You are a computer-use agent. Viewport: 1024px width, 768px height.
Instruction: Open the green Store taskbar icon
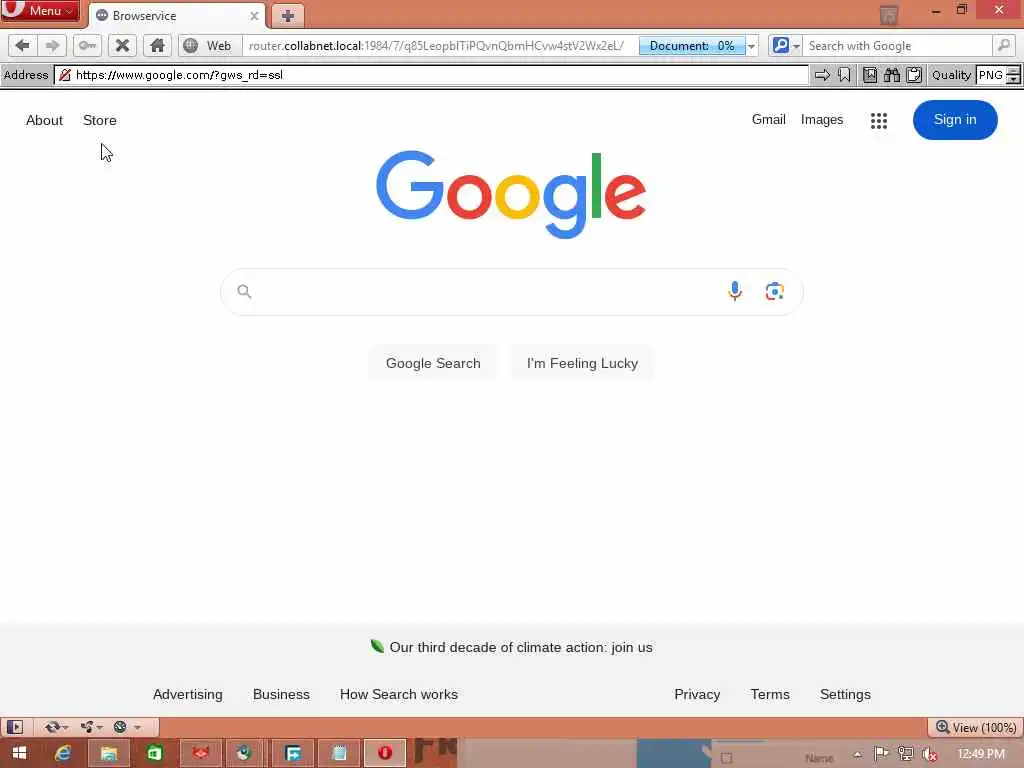[x=154, y=754]
